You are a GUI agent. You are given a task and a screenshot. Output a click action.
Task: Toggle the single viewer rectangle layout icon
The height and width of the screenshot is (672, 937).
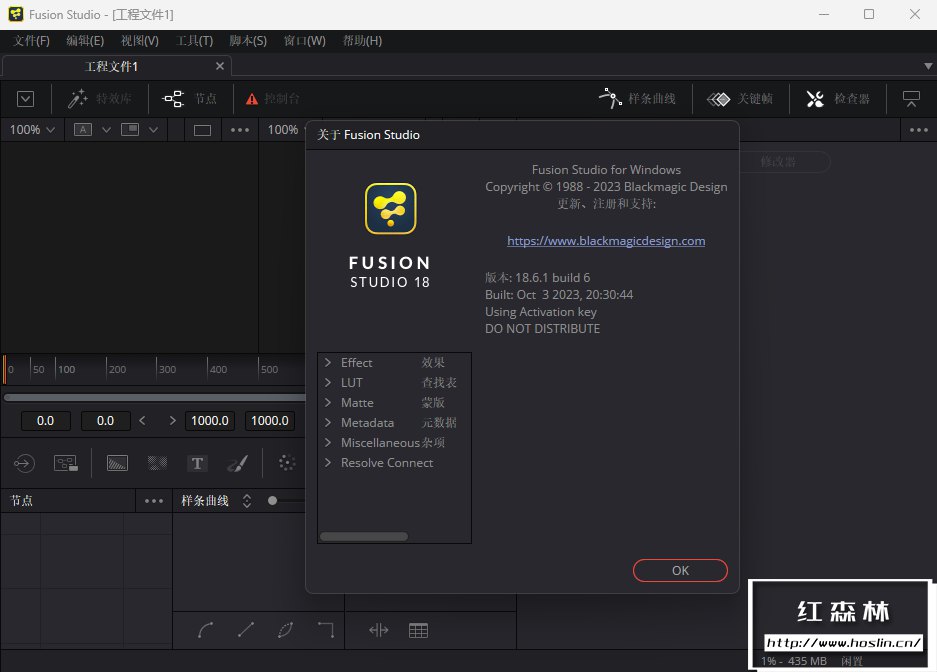[202, 130]
